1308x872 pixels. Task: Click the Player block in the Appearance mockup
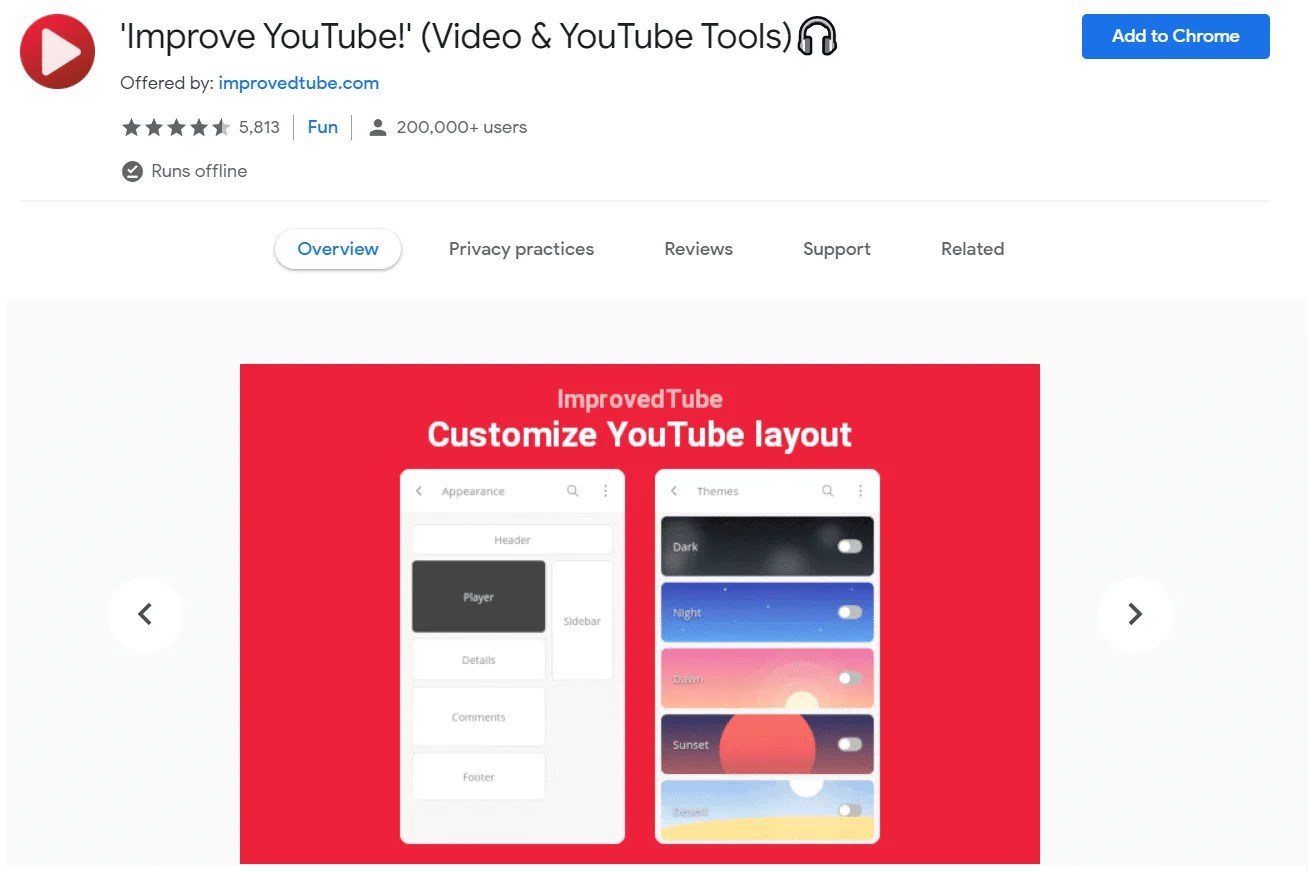[478, 596]
